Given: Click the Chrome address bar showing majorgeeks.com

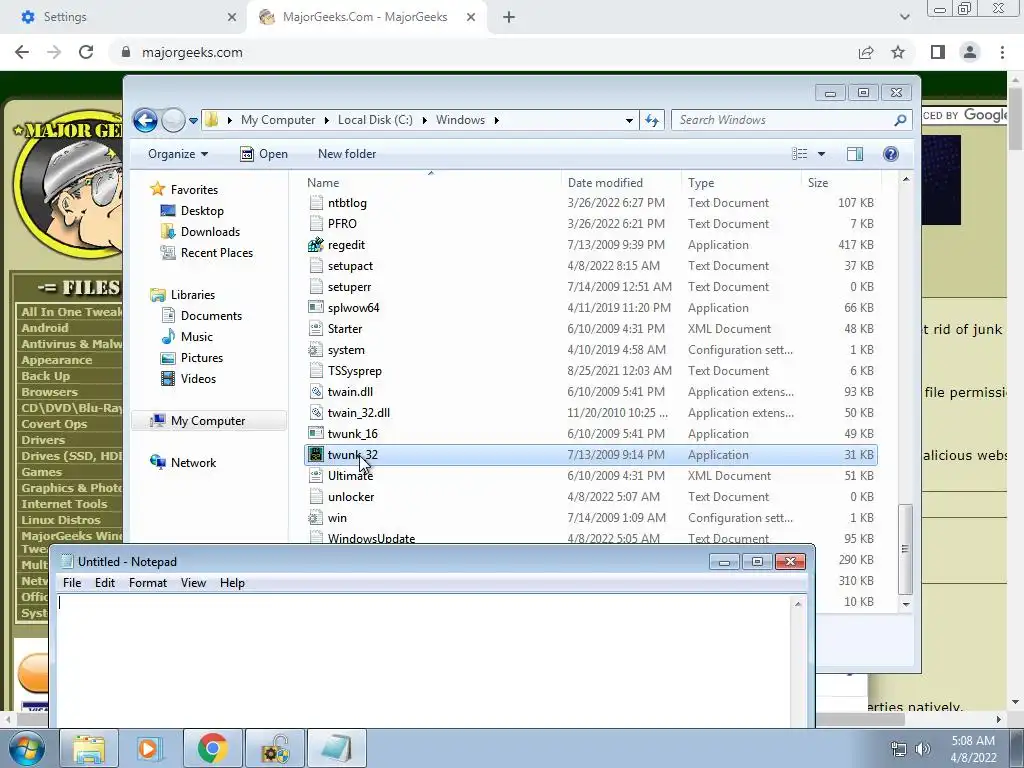Looking at the screenshot, I should pos(483,52).
